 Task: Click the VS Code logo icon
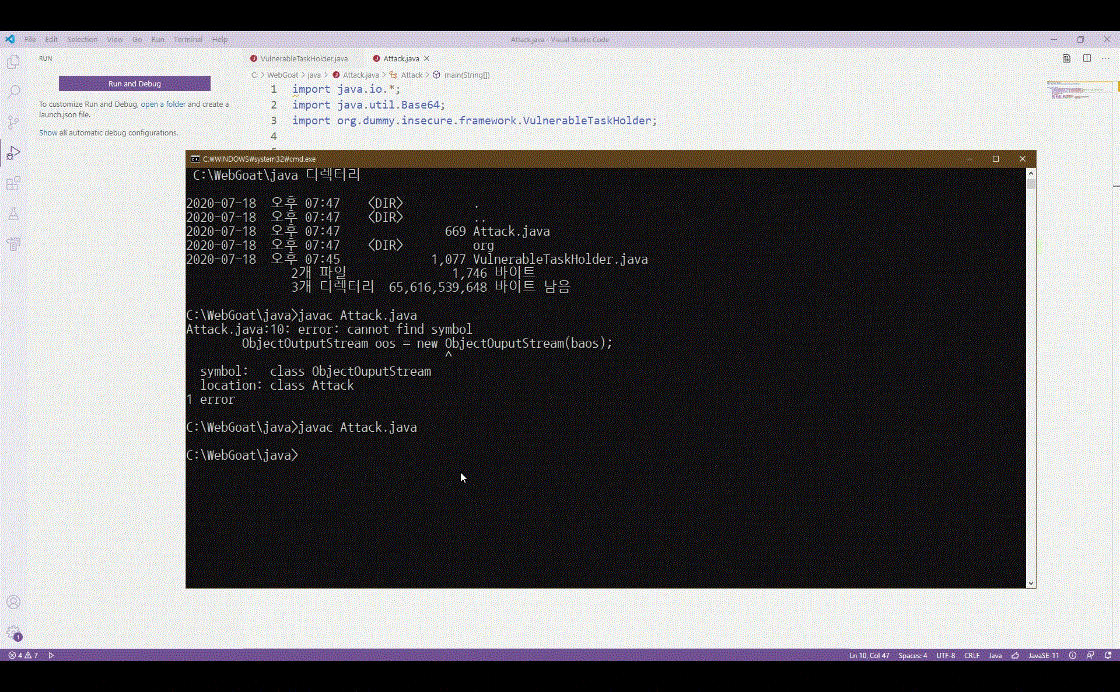(10, 39)
